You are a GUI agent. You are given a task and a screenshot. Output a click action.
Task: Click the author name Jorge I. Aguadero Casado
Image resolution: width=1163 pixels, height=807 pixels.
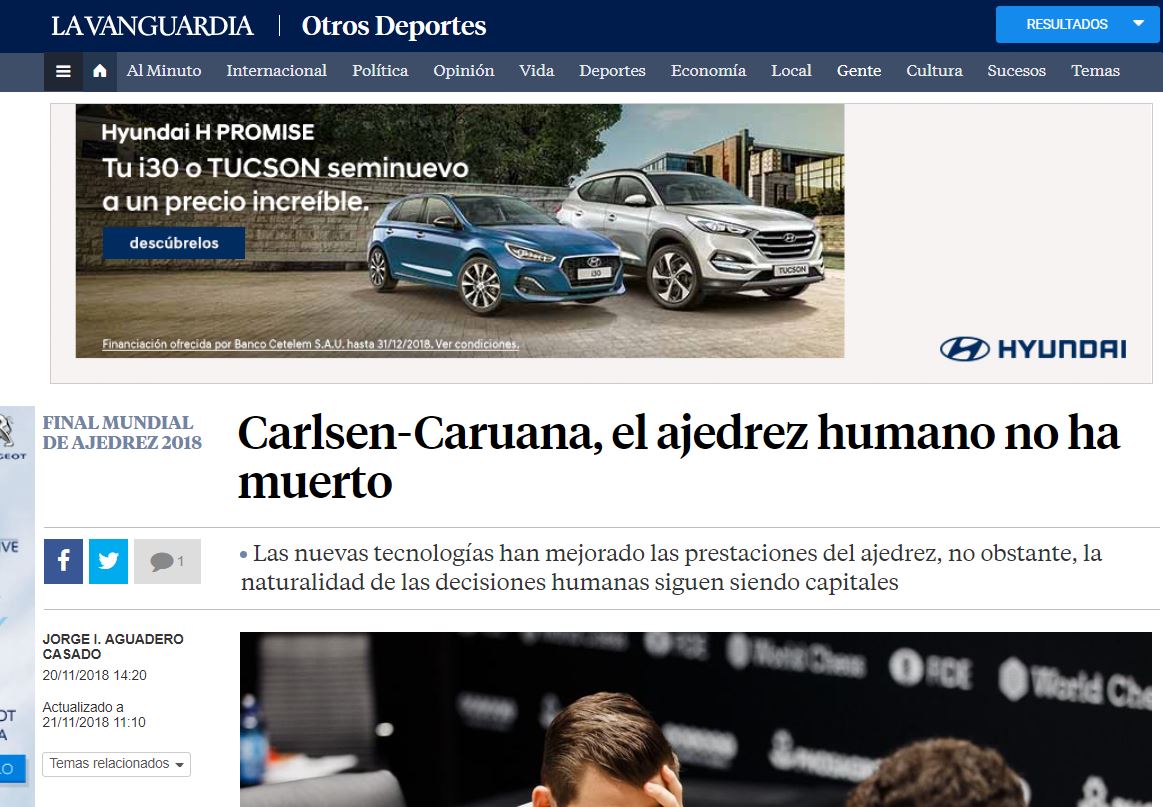pos(113,646)
